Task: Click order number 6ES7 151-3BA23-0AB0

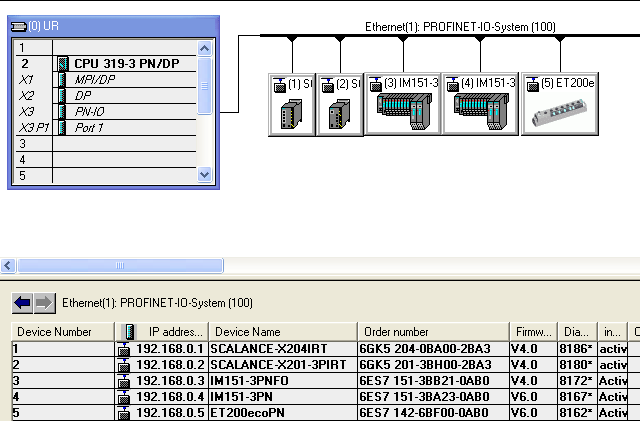Action: pyautogui.click(x=433, y=396)
